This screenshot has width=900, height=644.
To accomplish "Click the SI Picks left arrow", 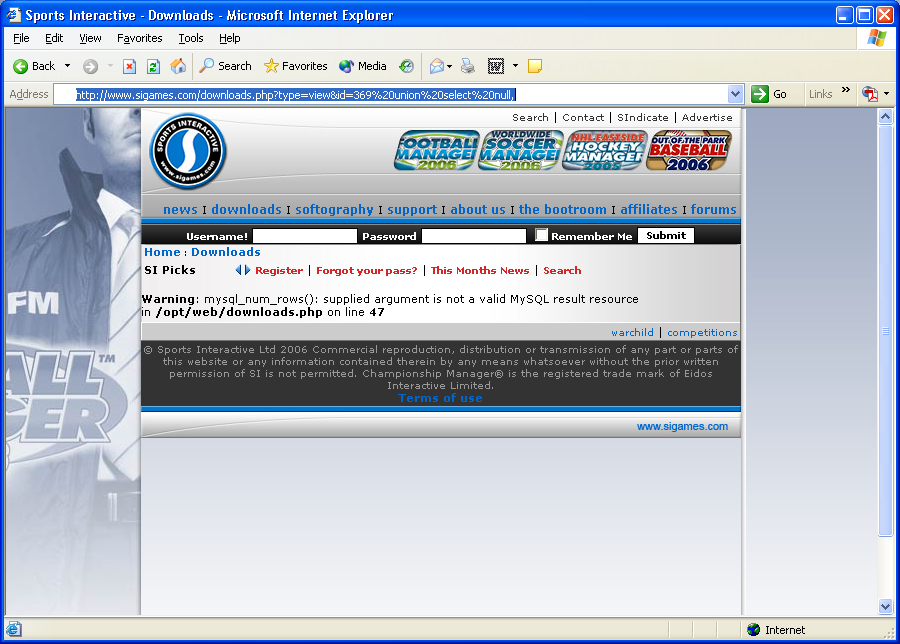I will [x=238, y=270].
